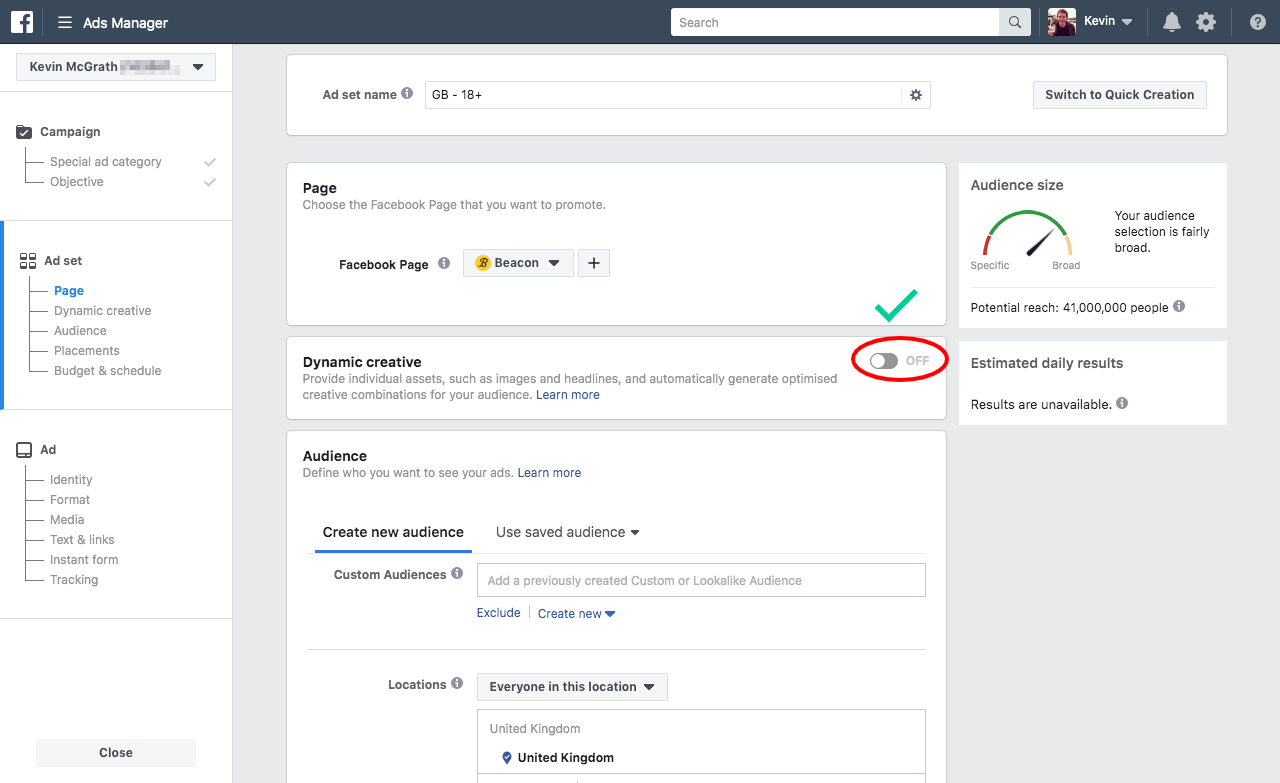1280x783 pixels.
Task: Toggle Dynamic creative on
Action: point(884,361)
